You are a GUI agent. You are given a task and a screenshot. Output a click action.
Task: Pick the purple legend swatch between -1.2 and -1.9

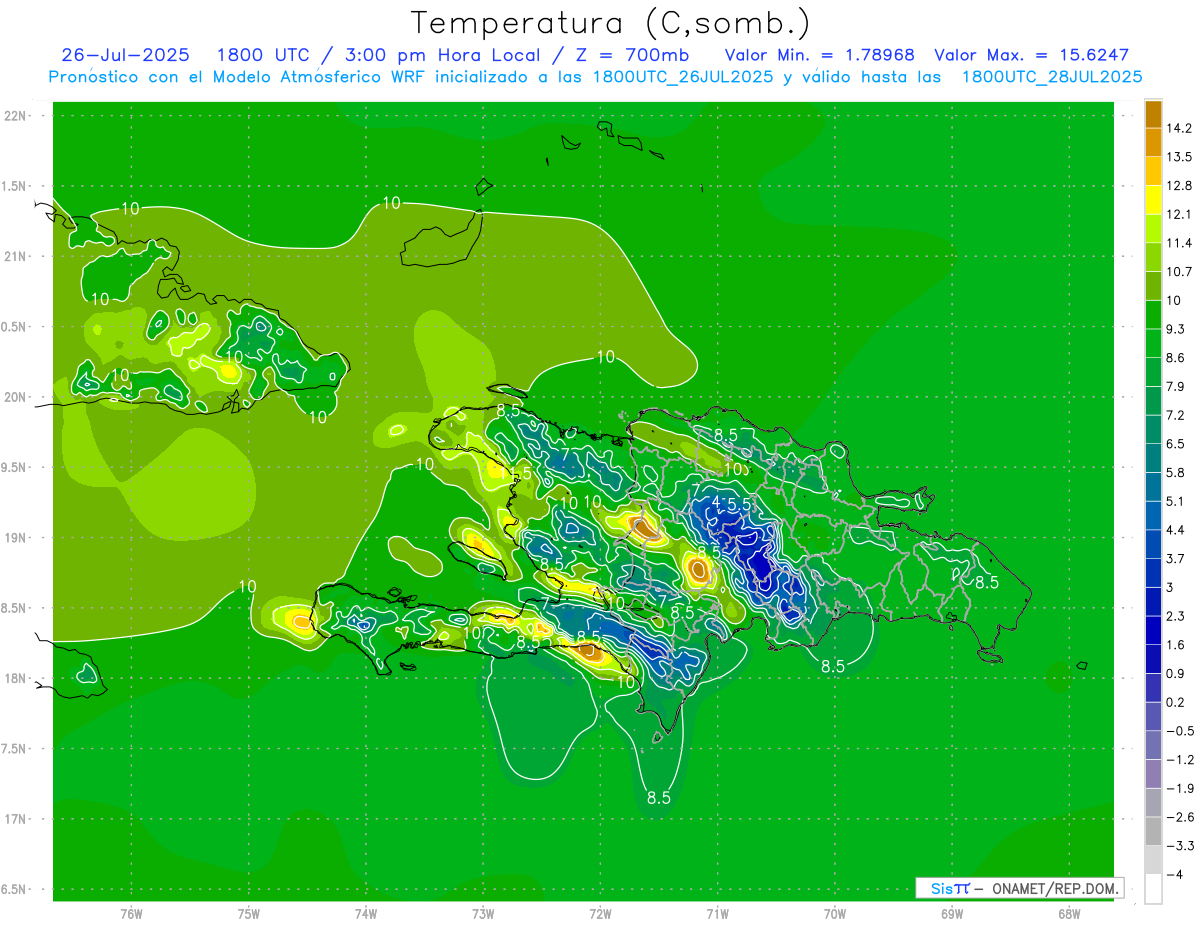pos(1153,774)
